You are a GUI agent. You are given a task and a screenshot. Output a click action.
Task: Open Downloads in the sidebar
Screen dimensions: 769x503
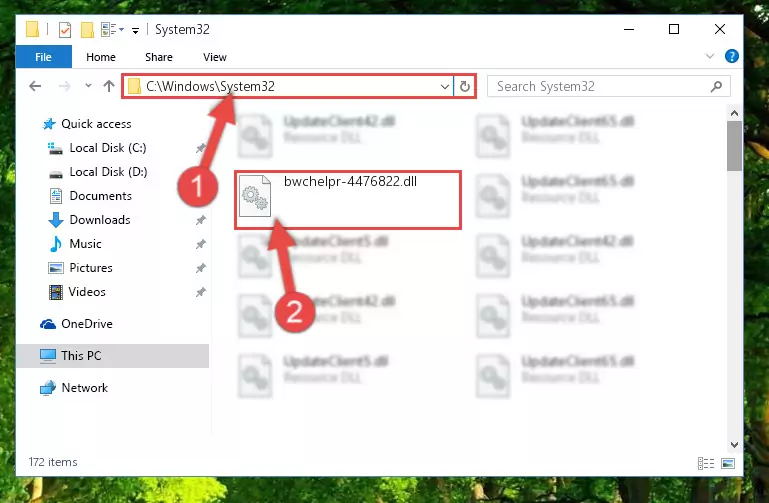coord(90,220)
